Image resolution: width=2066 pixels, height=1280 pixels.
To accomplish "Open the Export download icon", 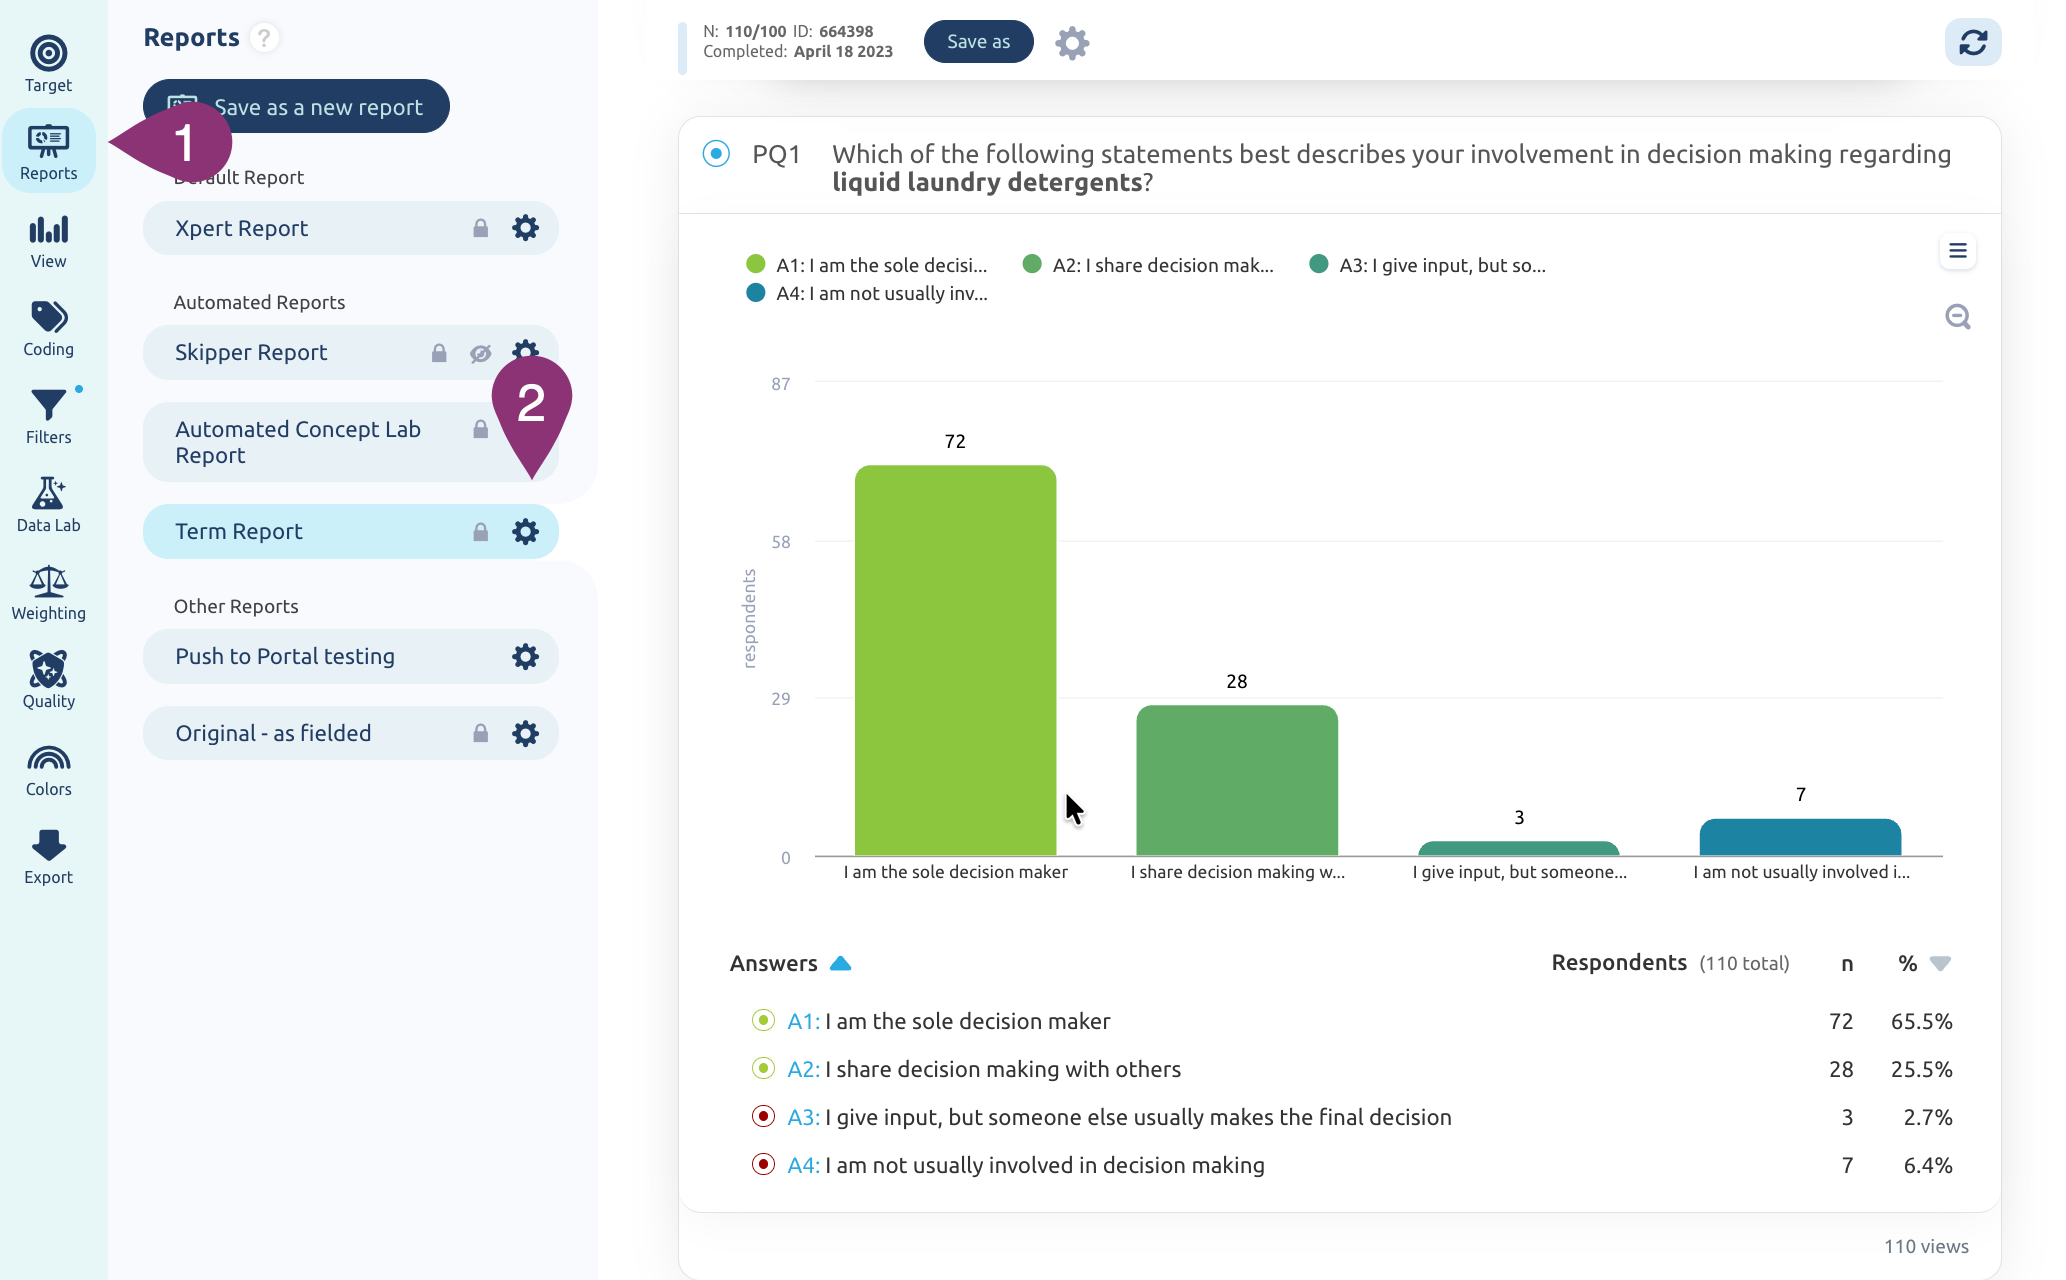I will pyautogui.click(x=48, y=845).
